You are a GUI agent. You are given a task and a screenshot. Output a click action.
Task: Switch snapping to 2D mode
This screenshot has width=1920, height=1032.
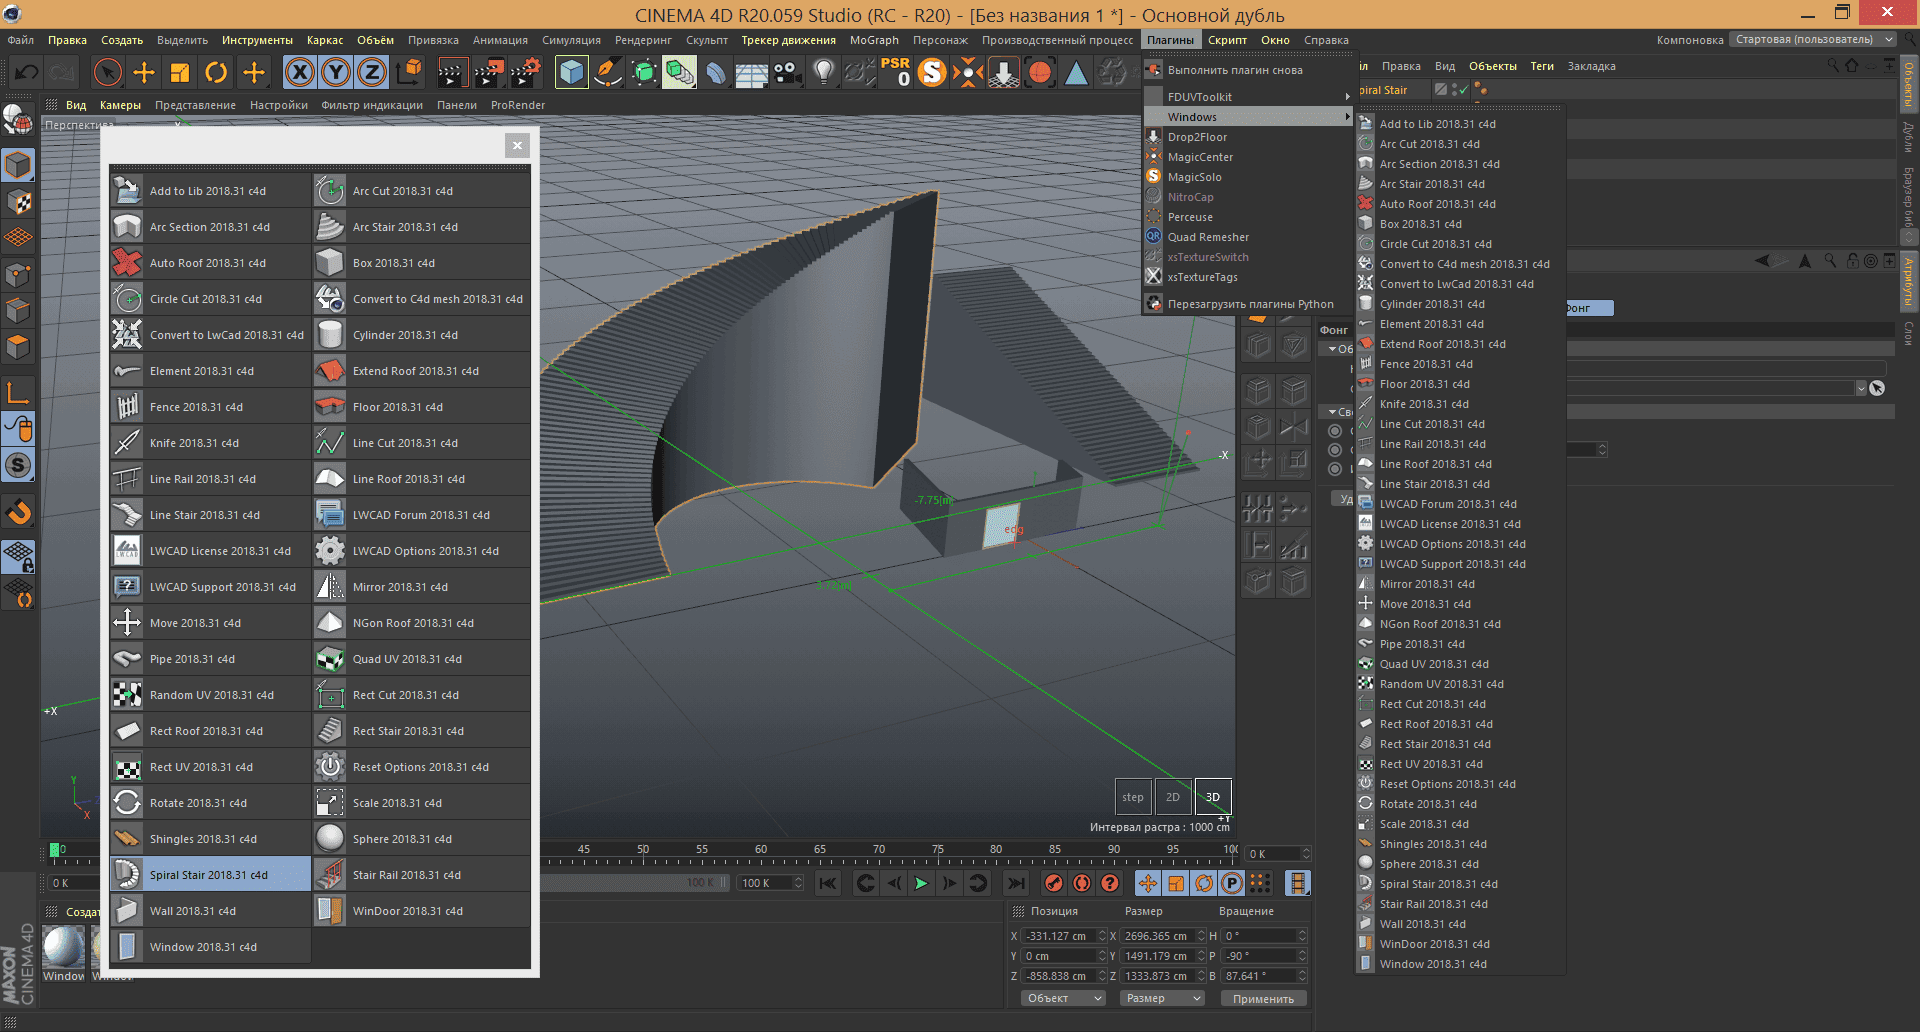tap(1173, 797)
